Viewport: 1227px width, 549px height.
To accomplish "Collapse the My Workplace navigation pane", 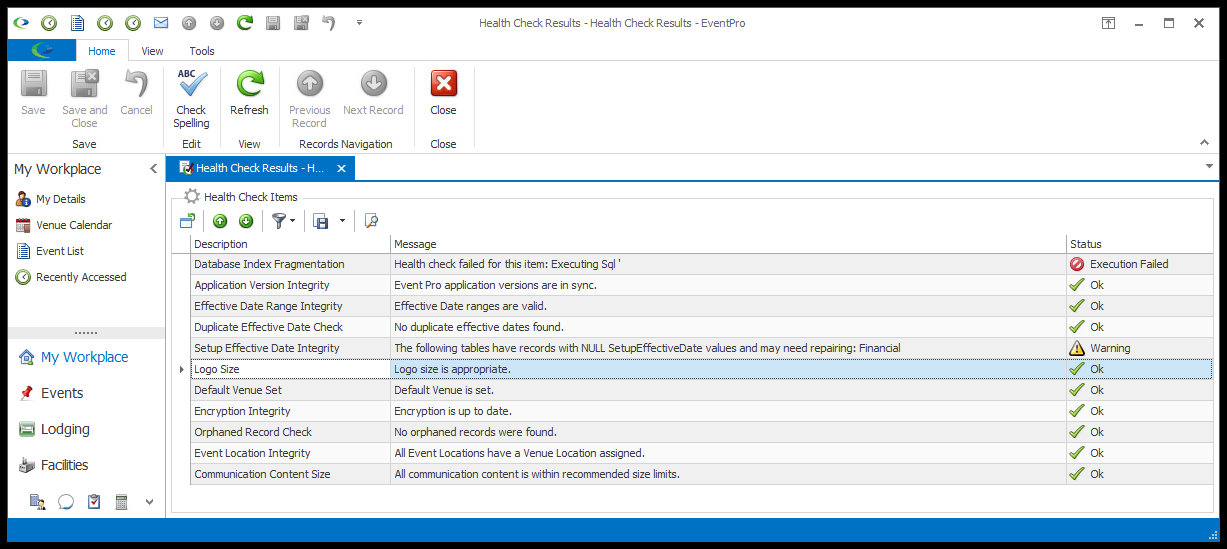I will 153,169.
